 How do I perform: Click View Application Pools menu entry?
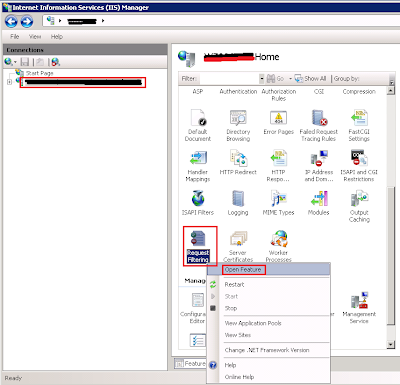(253, 323)
